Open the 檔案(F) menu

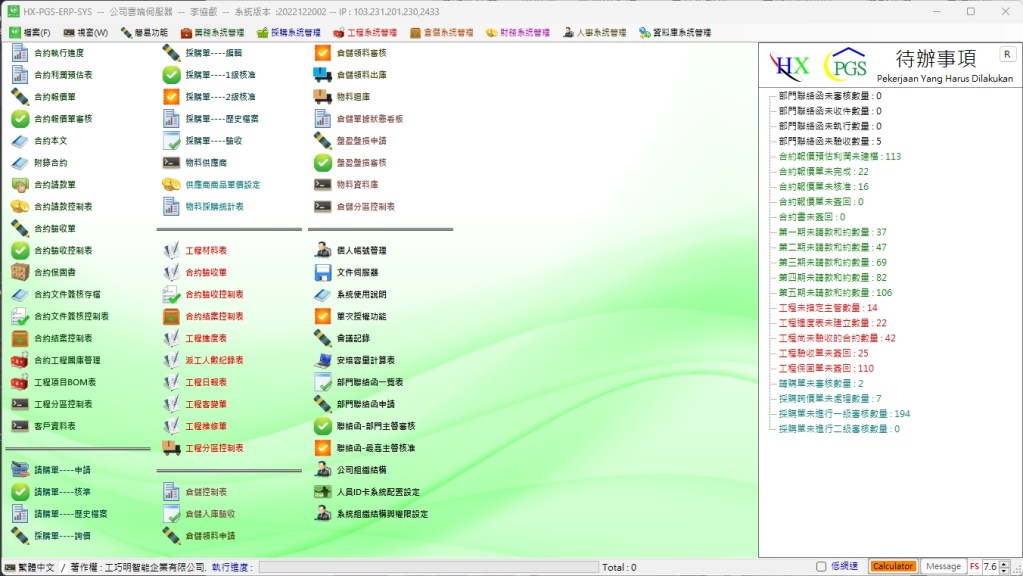pyautogui.click(x=30, y=32)
